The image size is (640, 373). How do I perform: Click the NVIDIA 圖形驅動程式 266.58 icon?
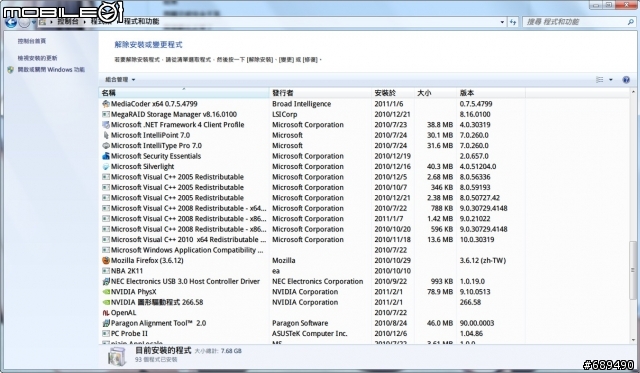106,302
